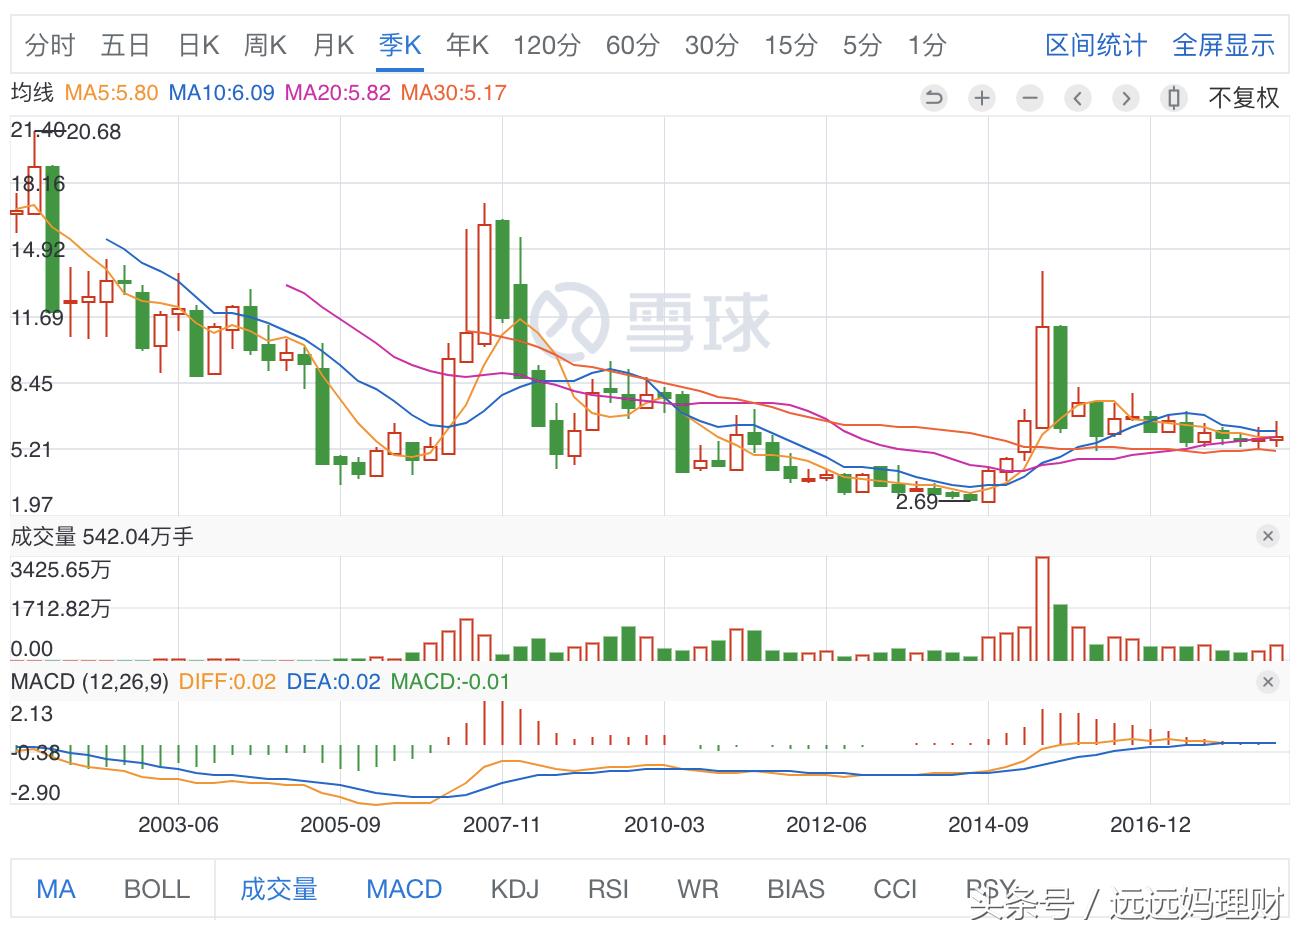The width and height of the screenshot is (1306, 934).
Task: Toggle the KDJ indicator on
Action: point(513,888)
